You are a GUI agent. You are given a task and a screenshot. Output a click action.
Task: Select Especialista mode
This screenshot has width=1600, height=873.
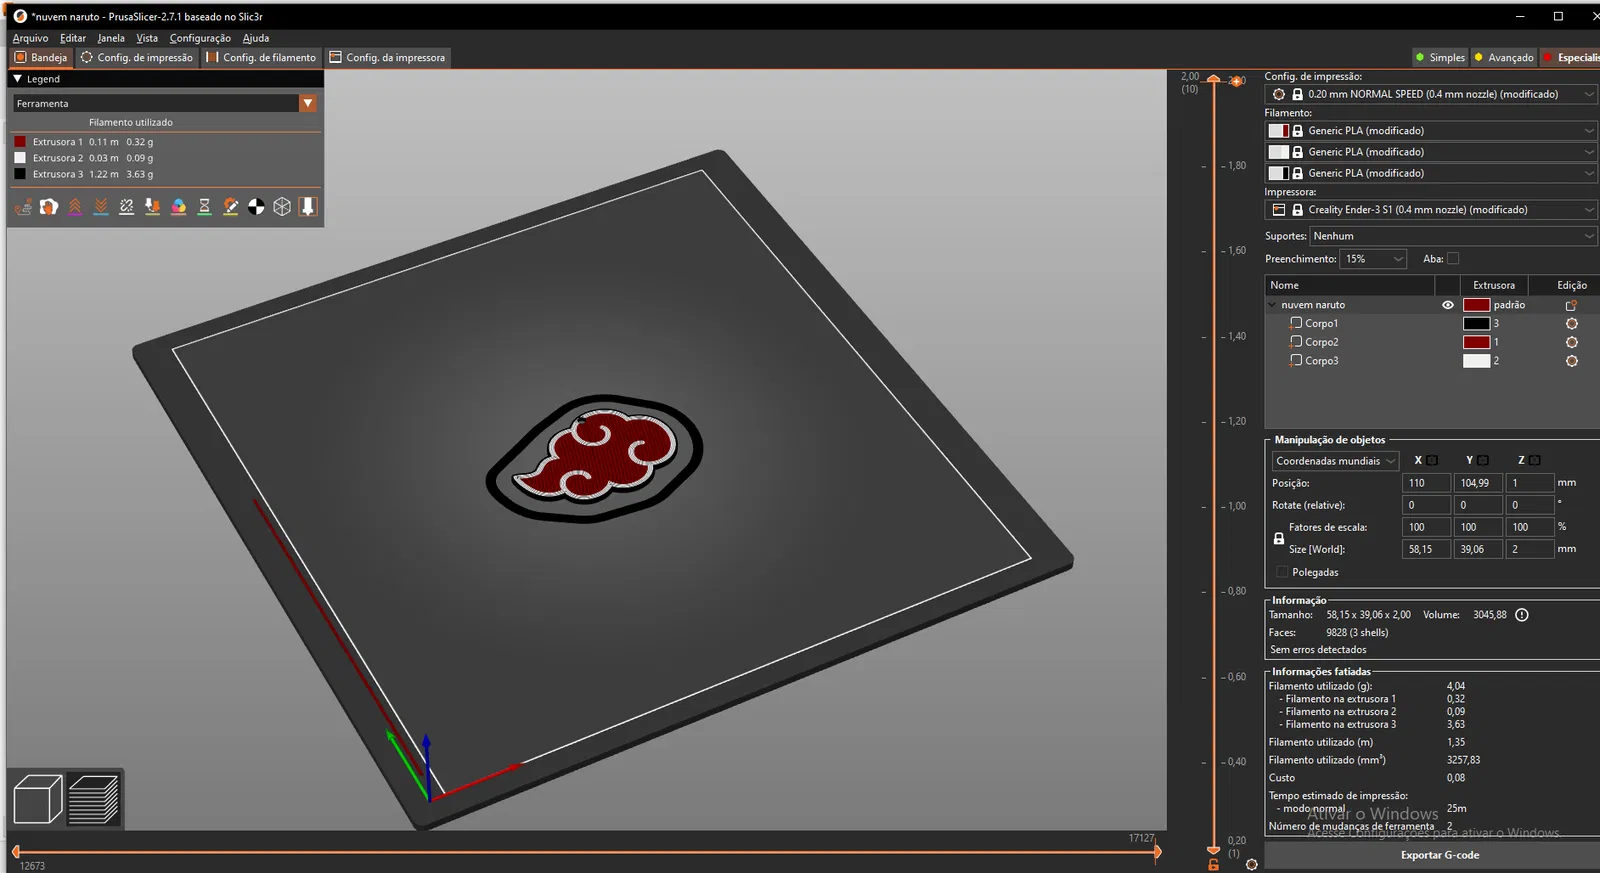tap(1571, 57)
